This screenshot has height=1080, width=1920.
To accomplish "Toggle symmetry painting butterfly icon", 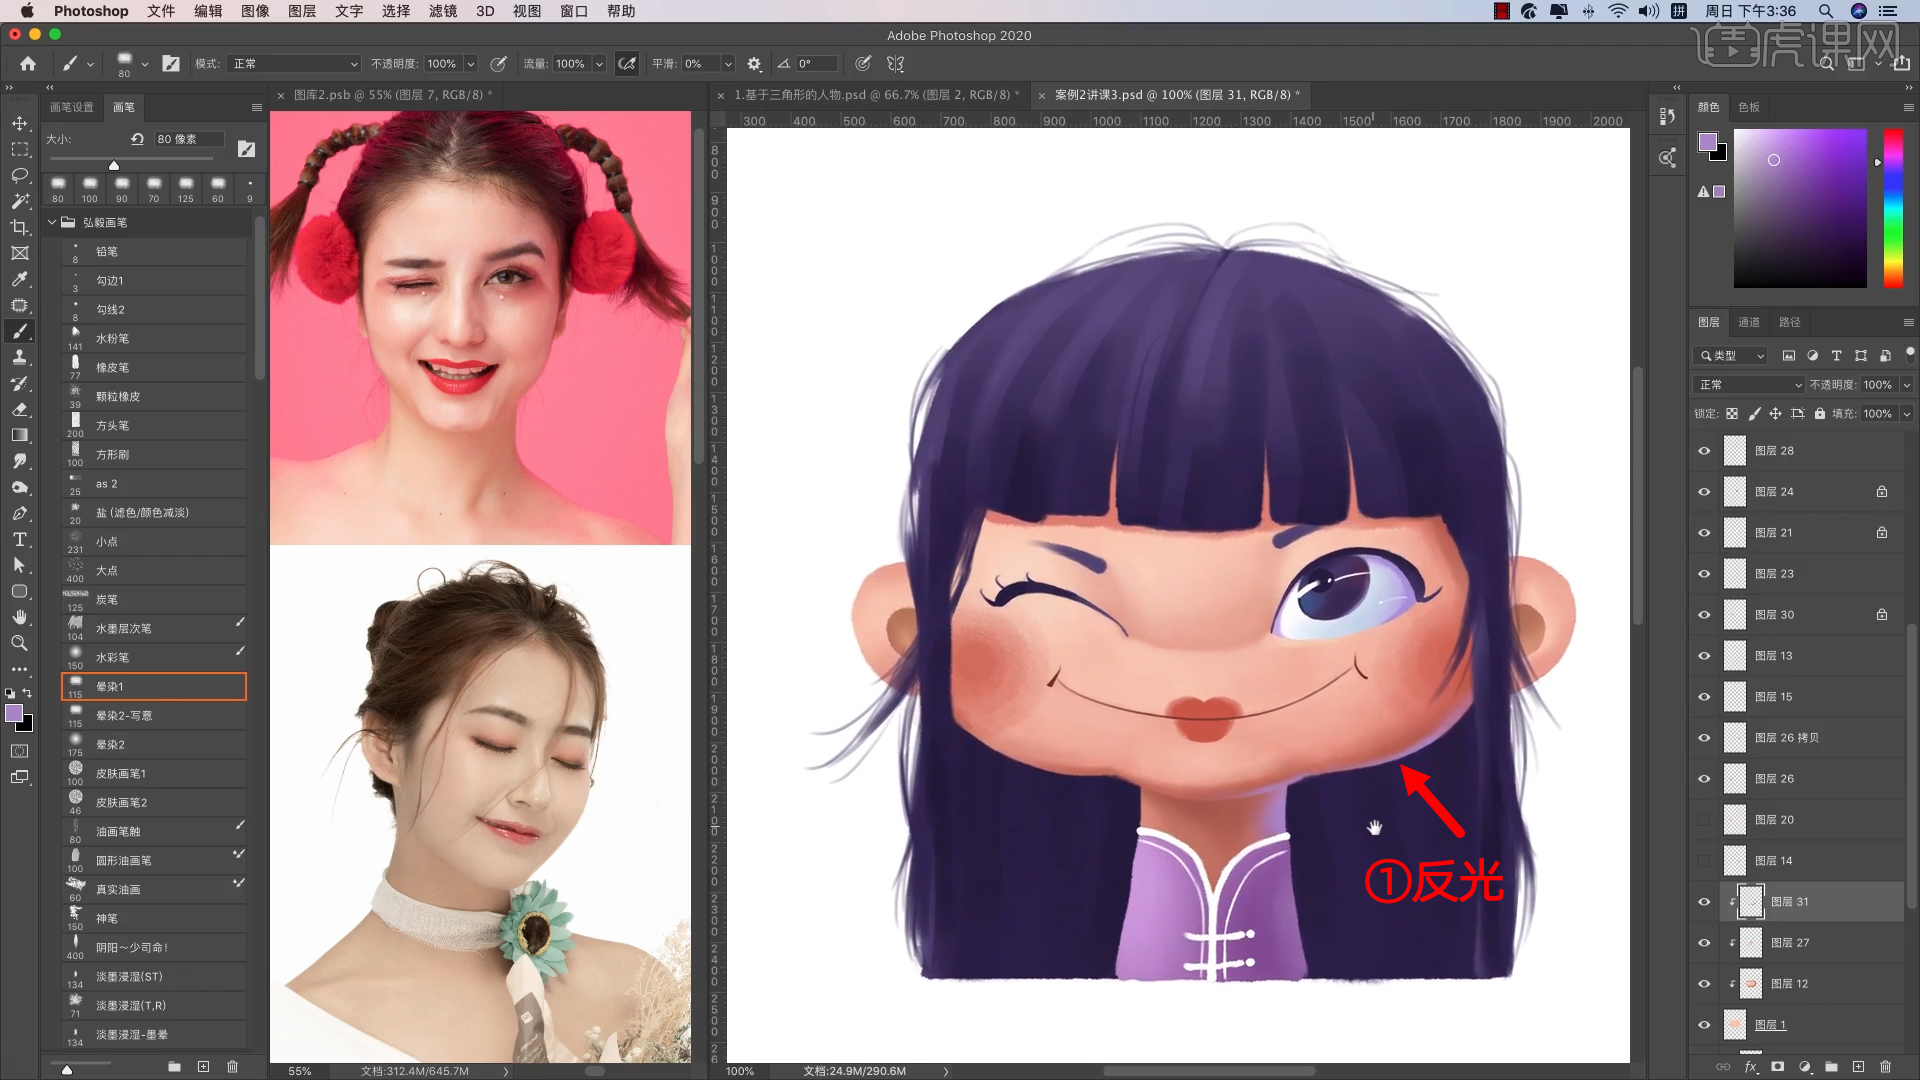I will point(896,63).
